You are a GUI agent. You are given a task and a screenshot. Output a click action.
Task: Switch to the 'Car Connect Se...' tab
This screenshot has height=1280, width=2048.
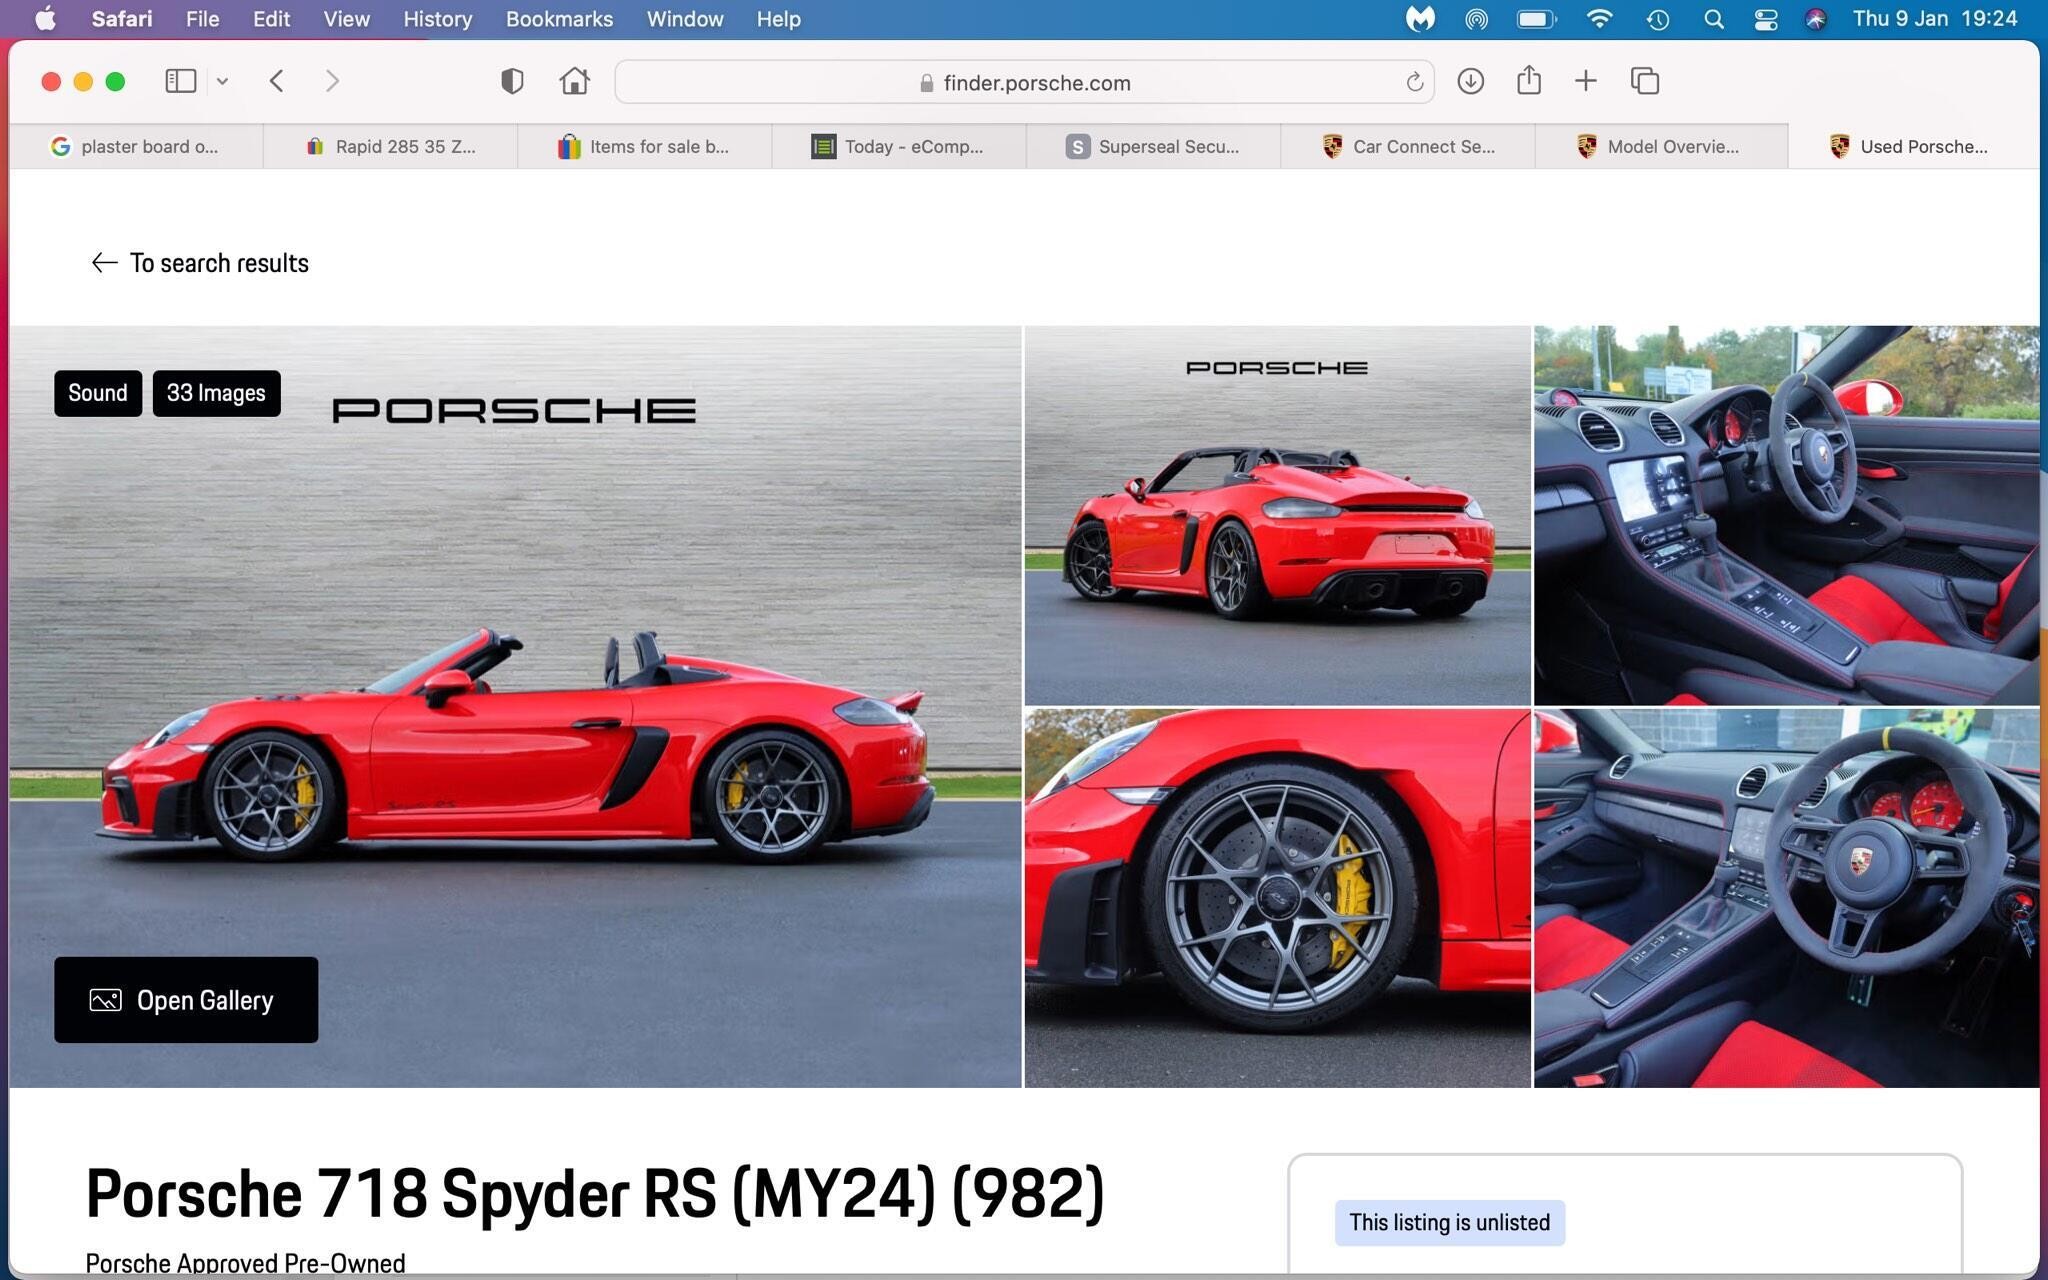point(1408,146)
